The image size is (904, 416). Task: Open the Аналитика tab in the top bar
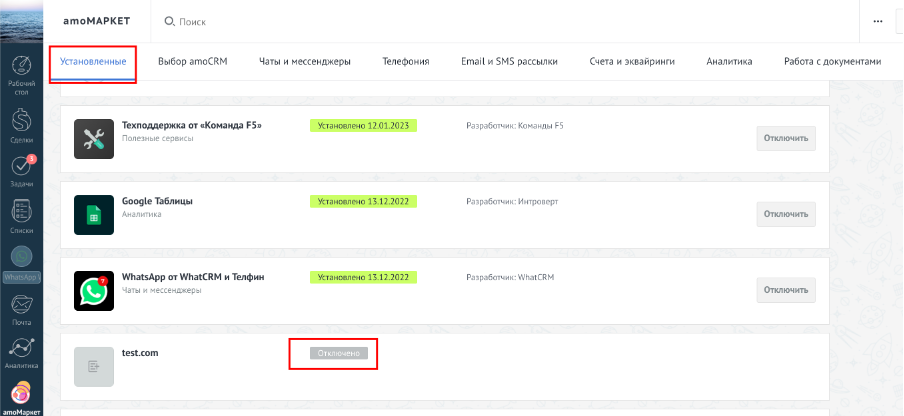[x=729, y=61]
